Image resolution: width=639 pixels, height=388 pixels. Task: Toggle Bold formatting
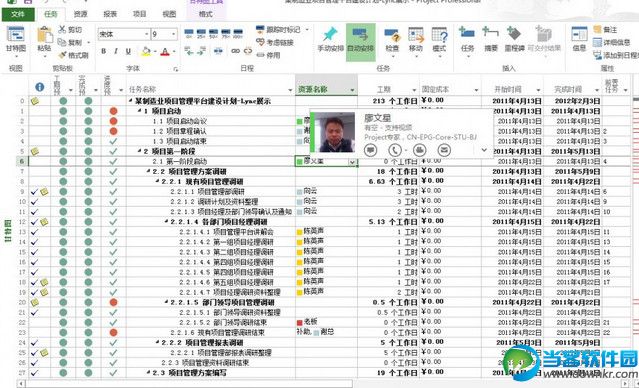[x=104, y=51]
